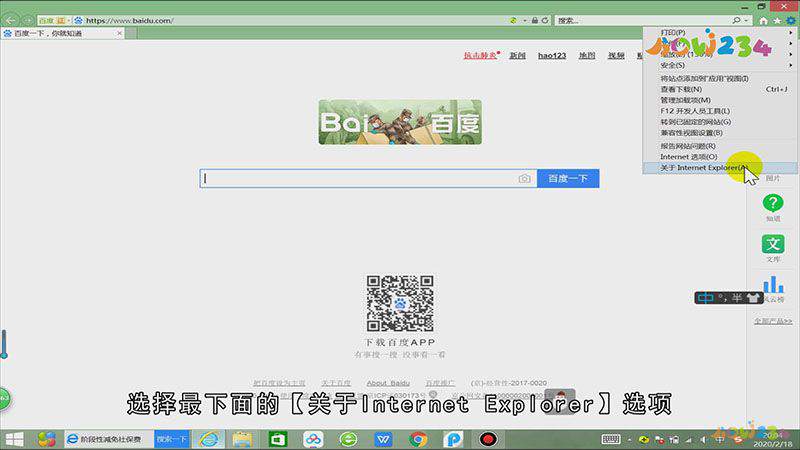Open the 关于百度 footer link
Image resolution: width=800 pixels, height=450 pixels.
pyautogui.click(x=336, y=383)
